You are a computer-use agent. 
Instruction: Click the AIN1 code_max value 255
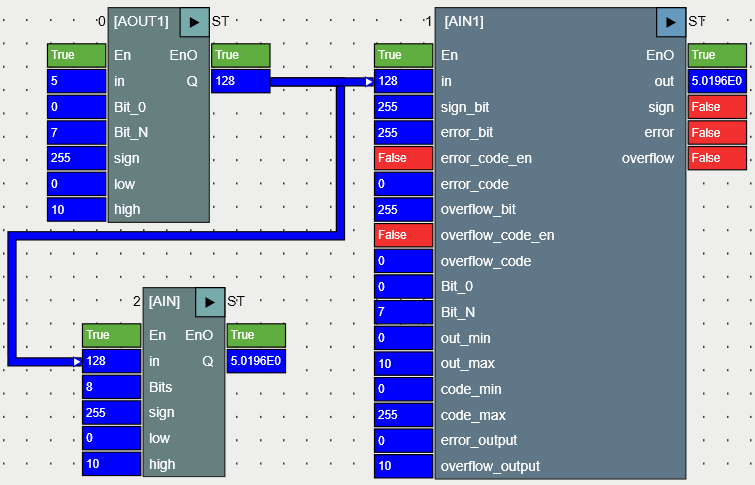click(x=403, y=415)
